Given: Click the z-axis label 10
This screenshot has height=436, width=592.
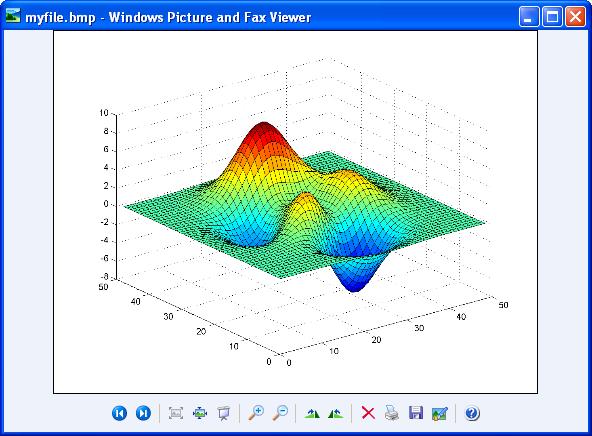Looking at the screenshot, I should pyautogui.click(x=104, y=113).
